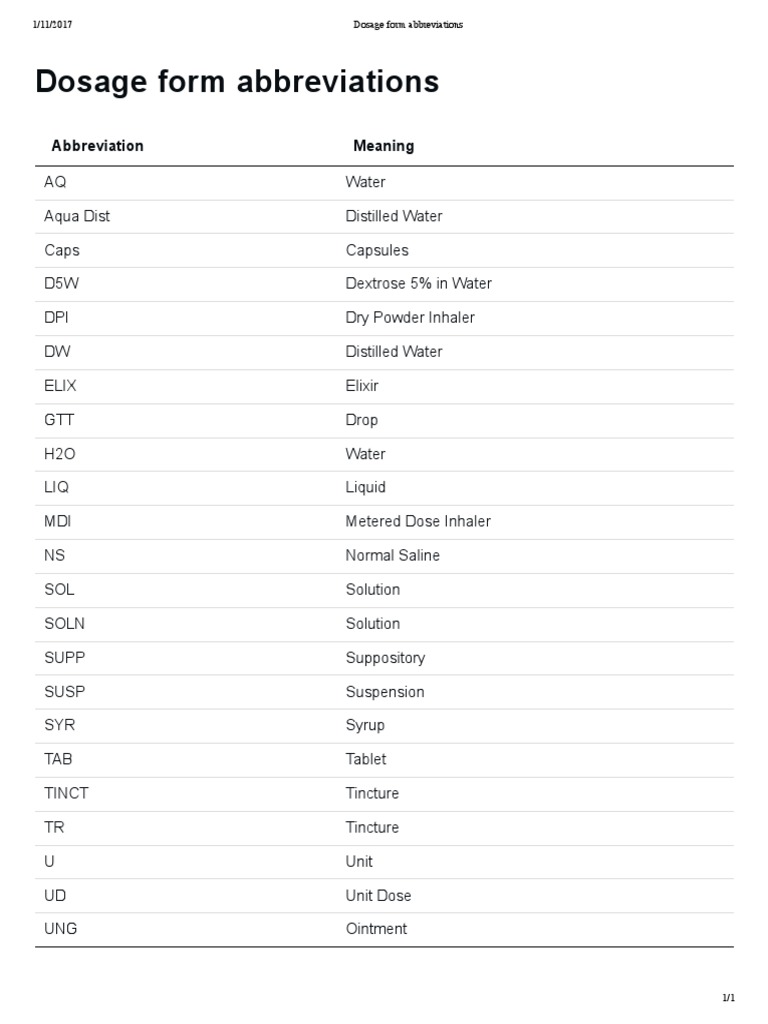The image size is (768, 1024).
Task: Click the 1/11/2017 date in header
Action: coord(52,25)
